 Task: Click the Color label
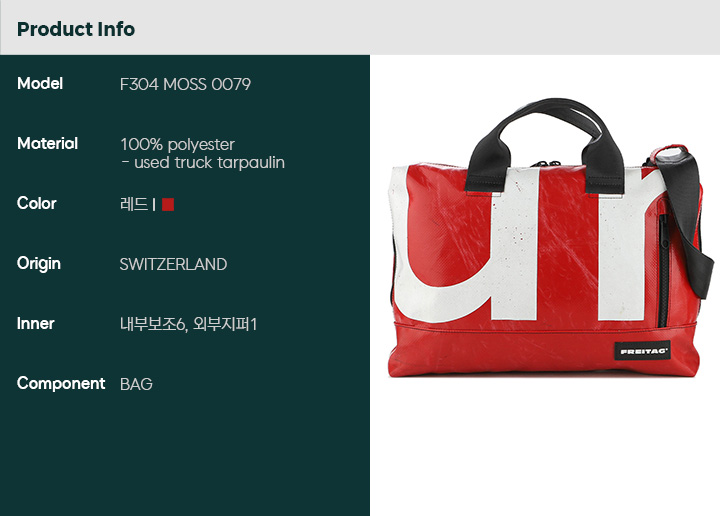pos(37,203)
